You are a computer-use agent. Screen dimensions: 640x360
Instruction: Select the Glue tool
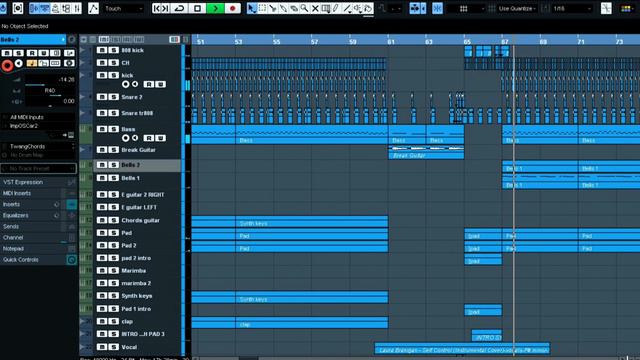283,8
